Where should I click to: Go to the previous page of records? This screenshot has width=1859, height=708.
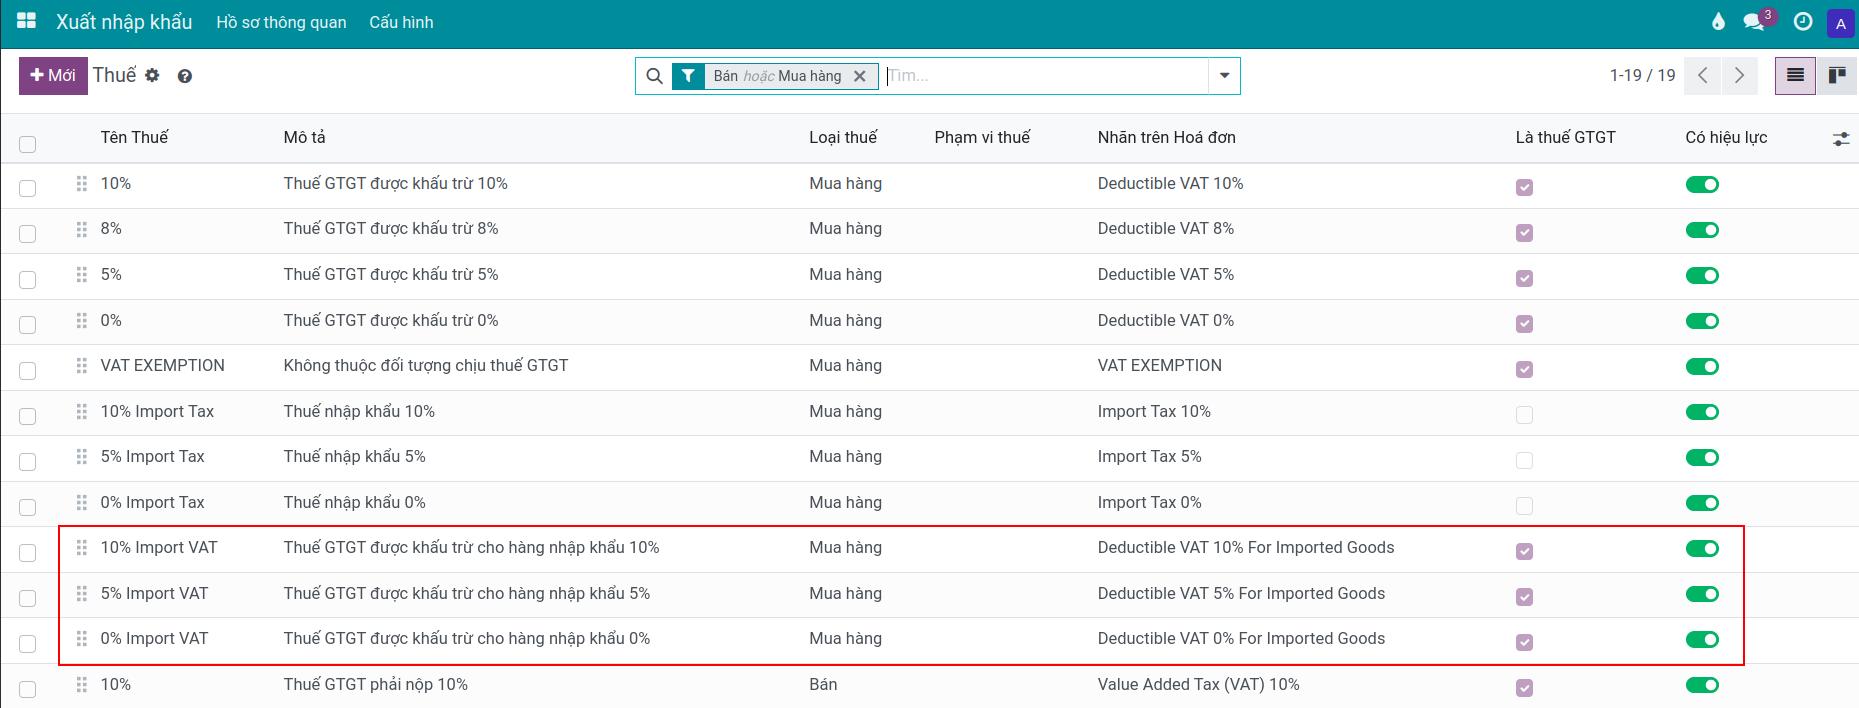[1703, 76]
